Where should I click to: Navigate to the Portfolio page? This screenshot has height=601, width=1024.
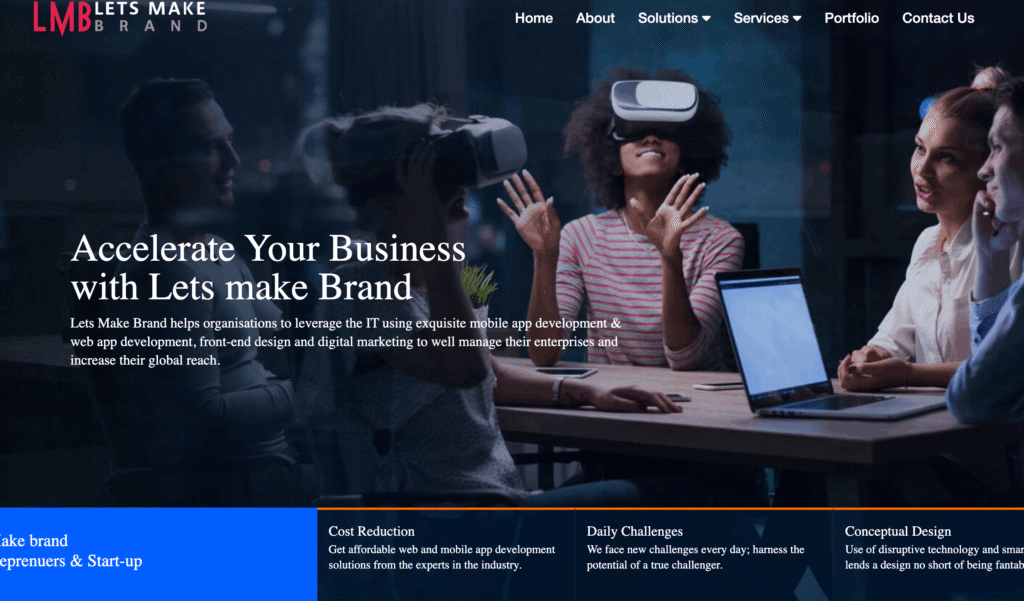click(851, 18)
